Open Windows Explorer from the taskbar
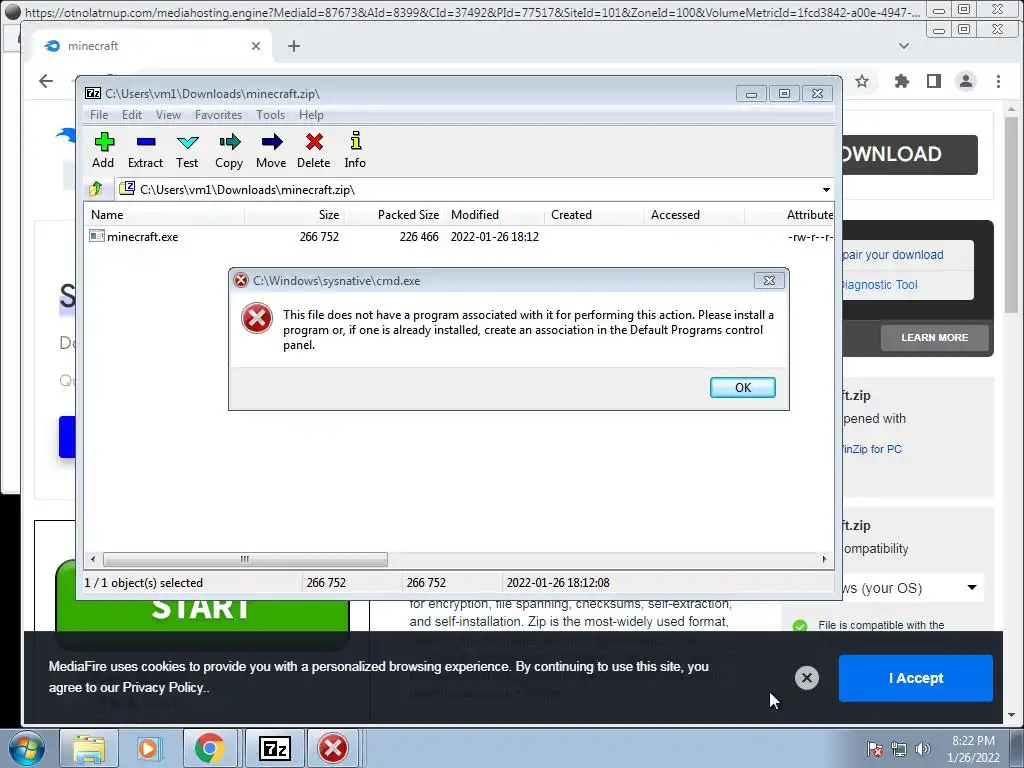This screenshot has height=768, width=1024. tap(89, 748)
